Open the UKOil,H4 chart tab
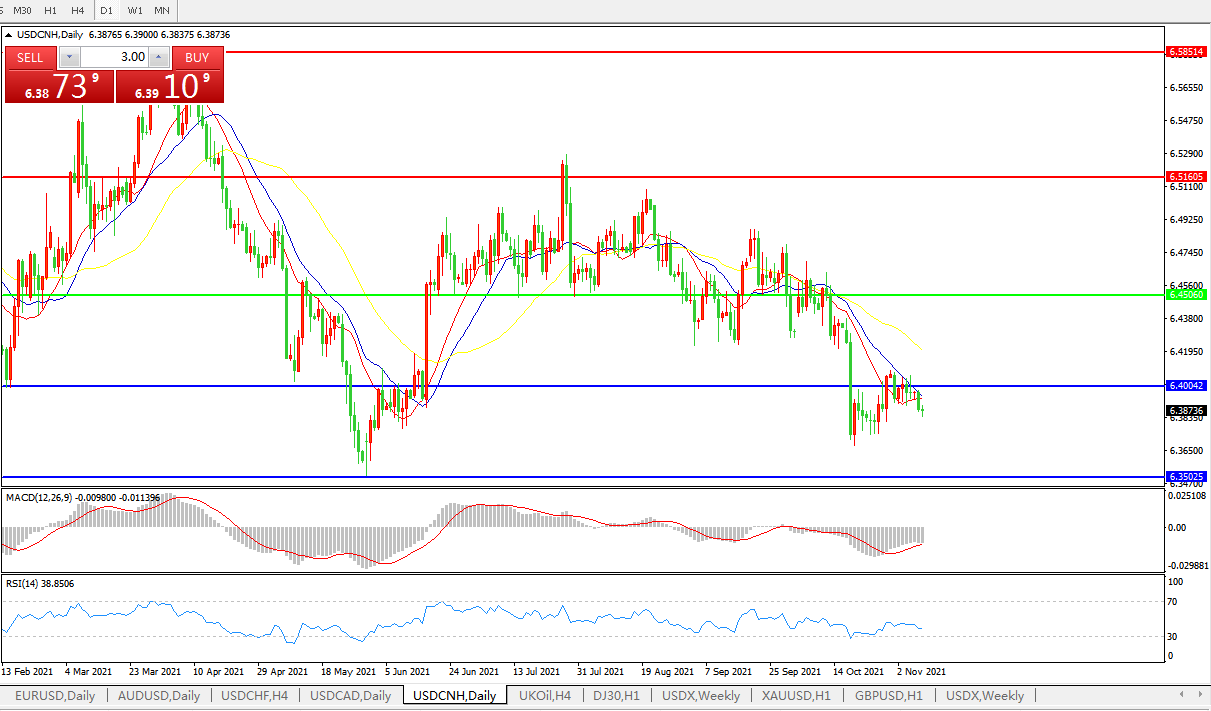 point(545,696)
